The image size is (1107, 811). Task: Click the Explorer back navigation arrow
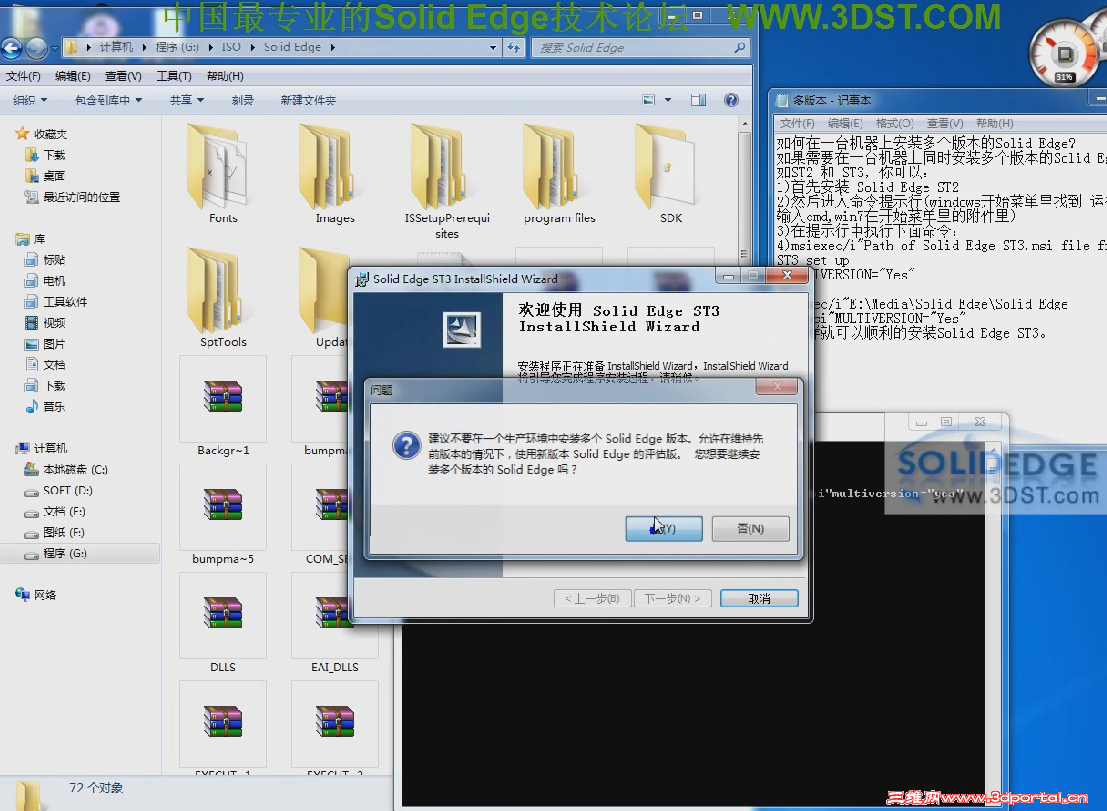pyautogui.click(x=11, y=48)
